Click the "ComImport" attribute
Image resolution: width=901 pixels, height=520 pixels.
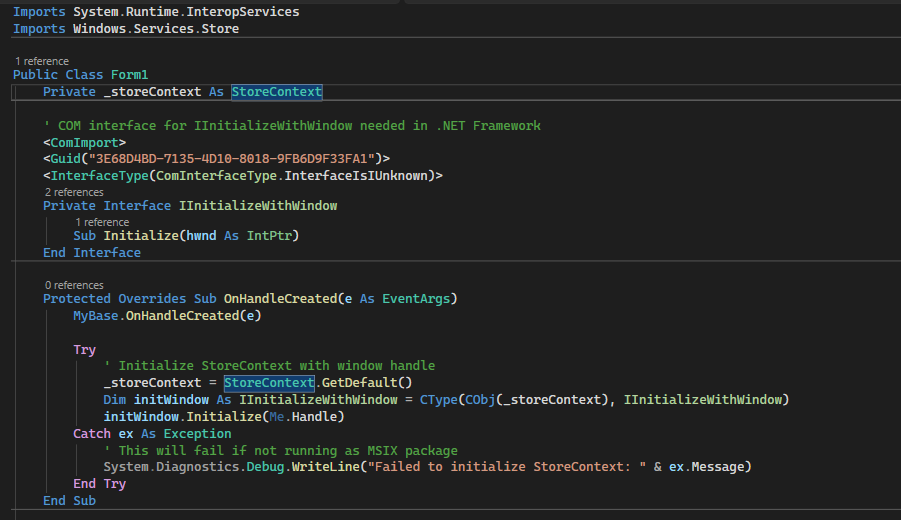[x=84, y=142]
